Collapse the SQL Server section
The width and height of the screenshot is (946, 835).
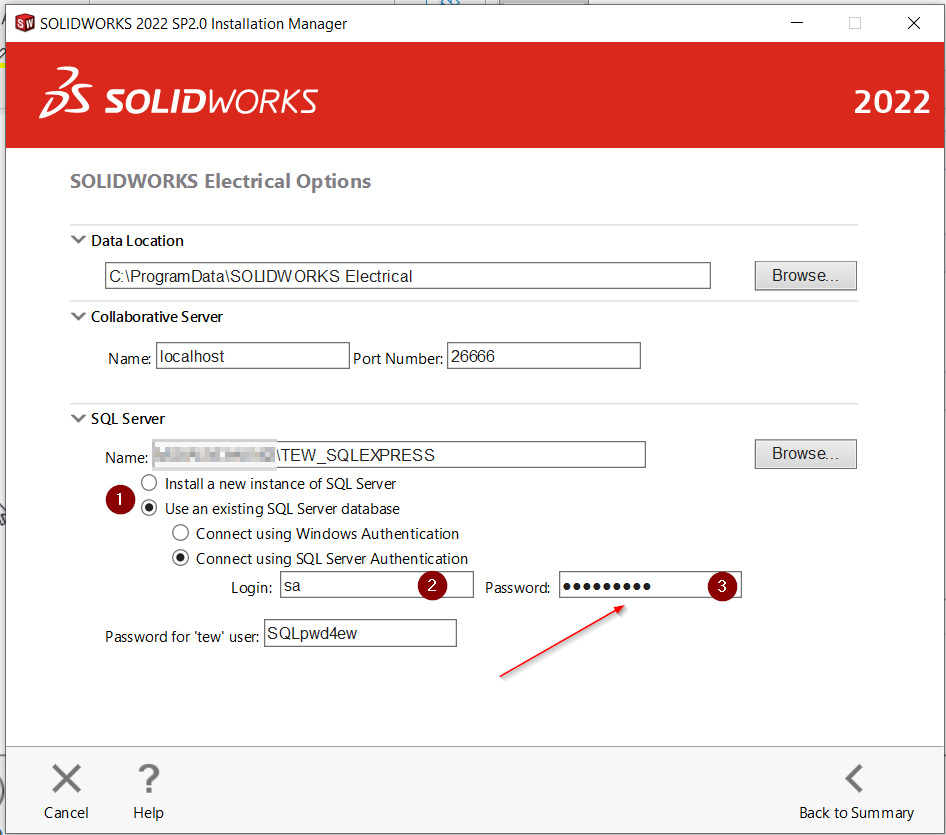click(x=78, y=418)
